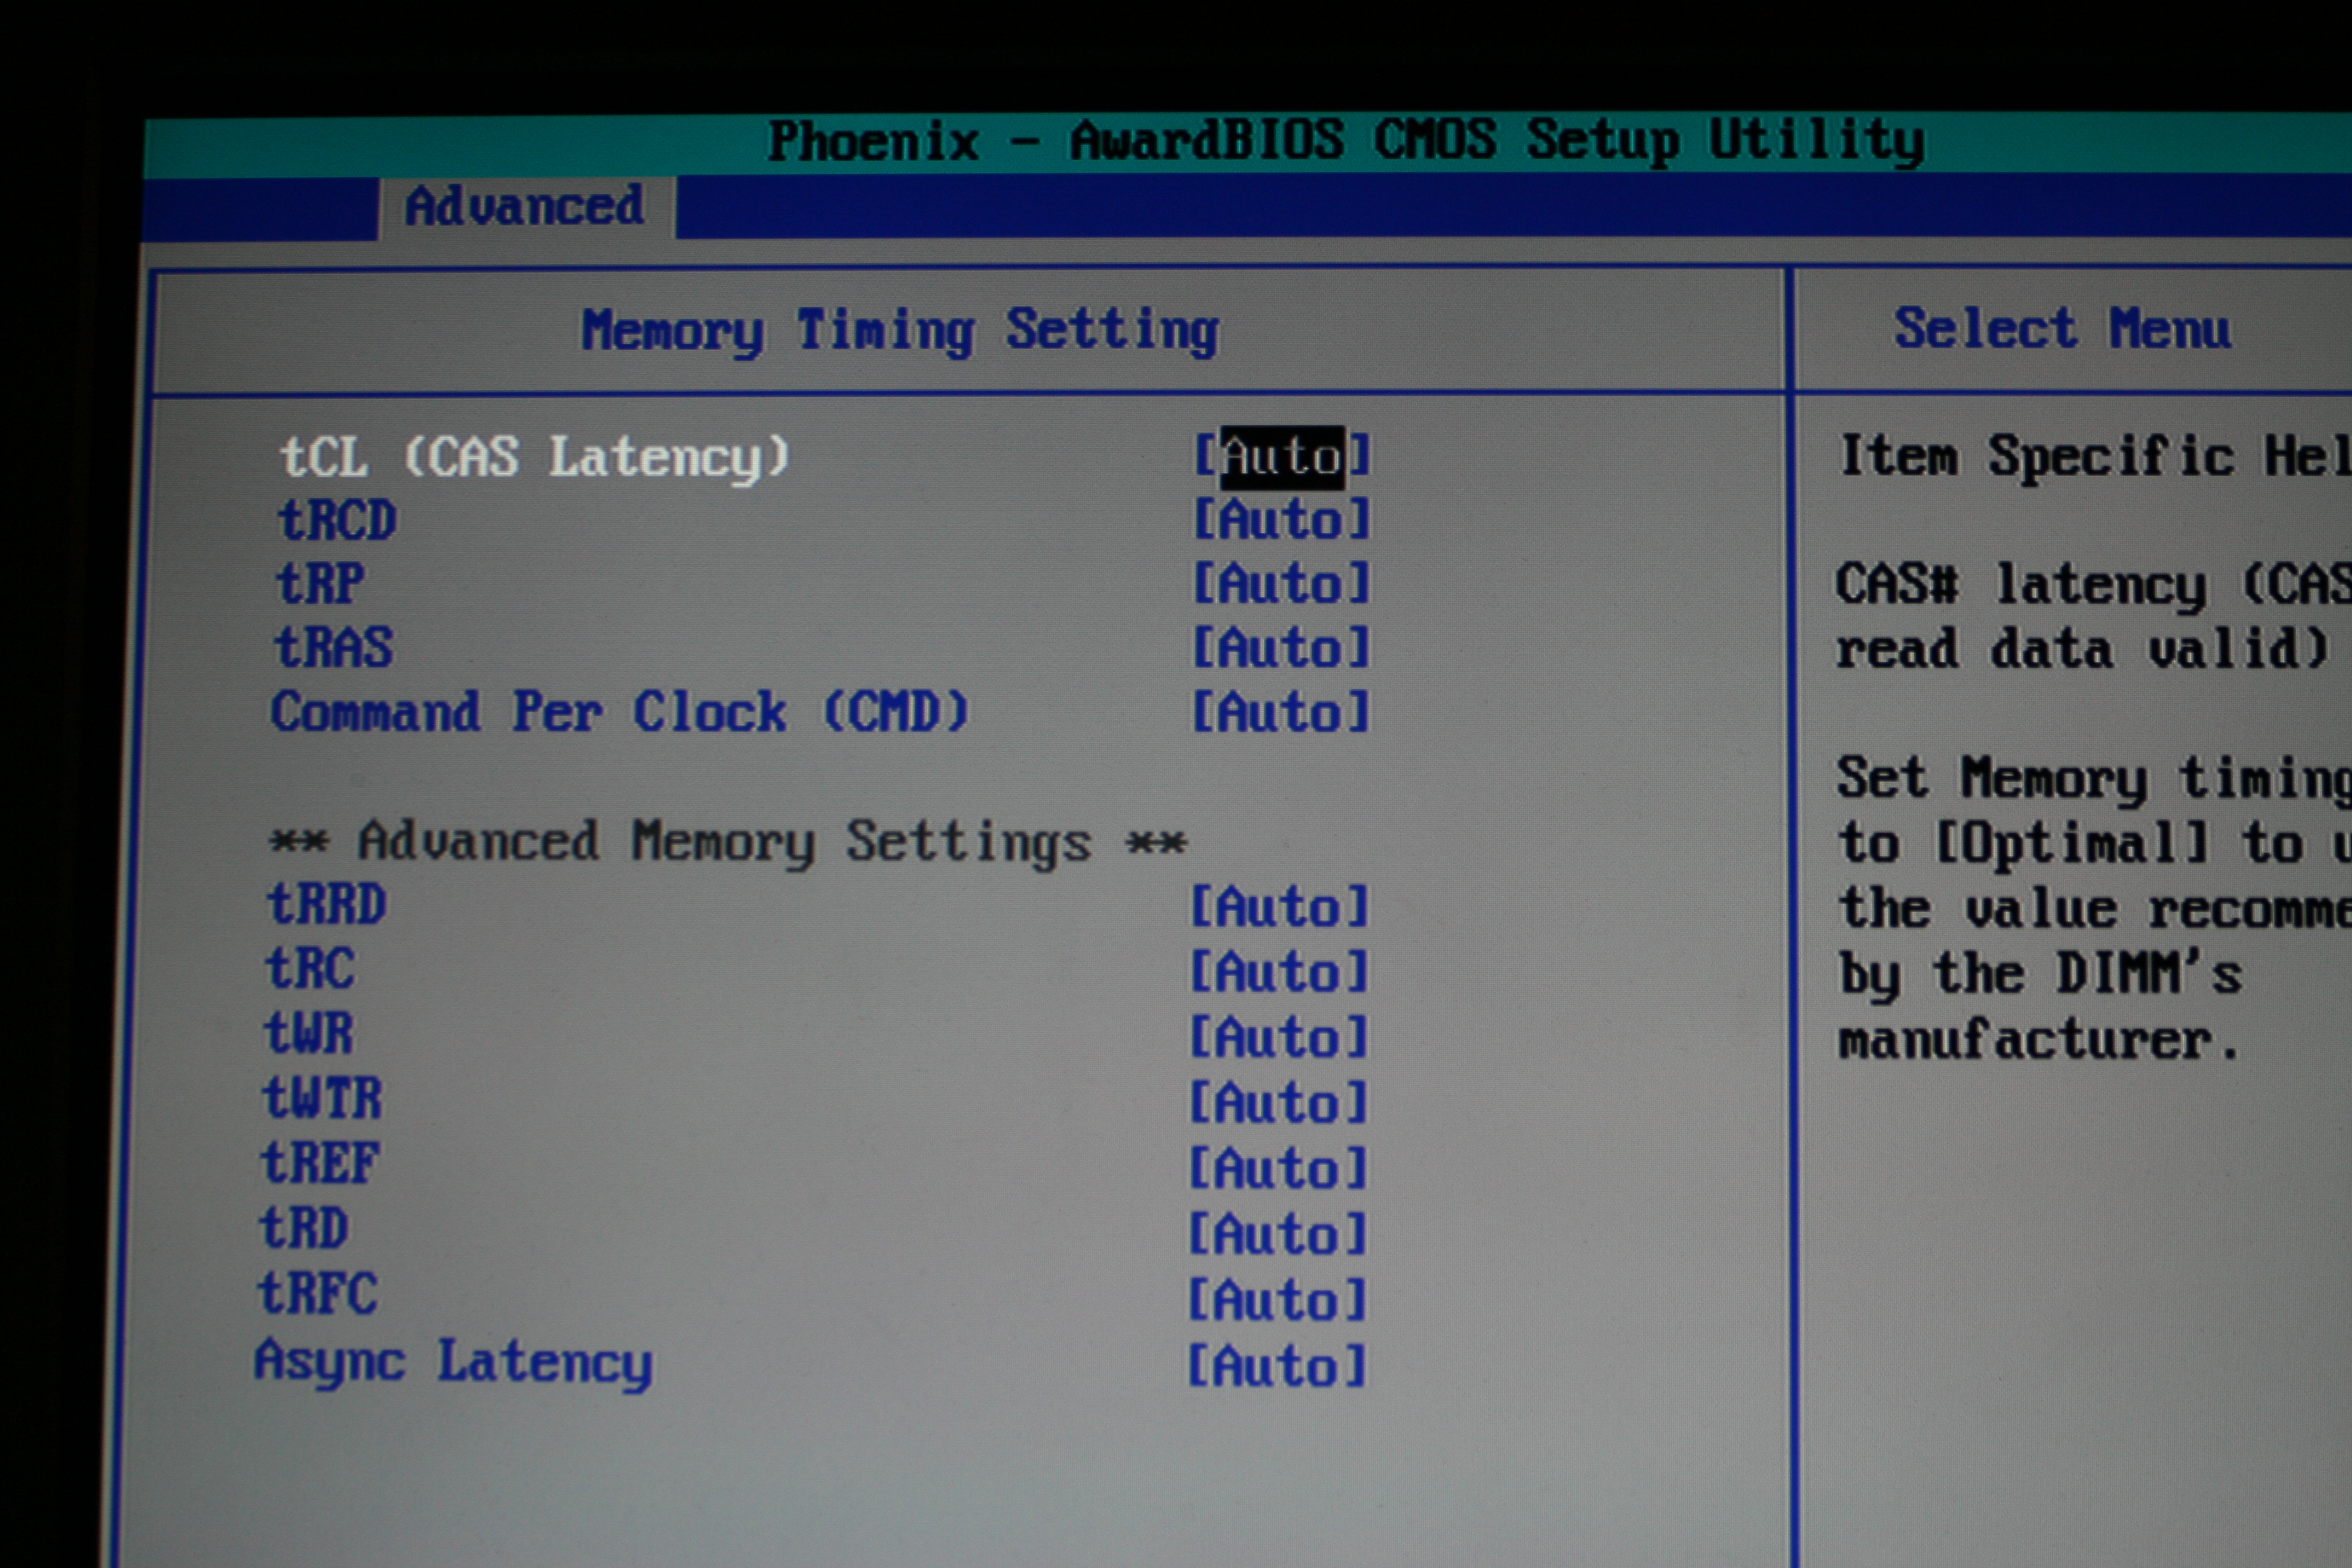Select the tWTR label
Viewport: 2352px width, 1568px height.
pos(322,1099)
